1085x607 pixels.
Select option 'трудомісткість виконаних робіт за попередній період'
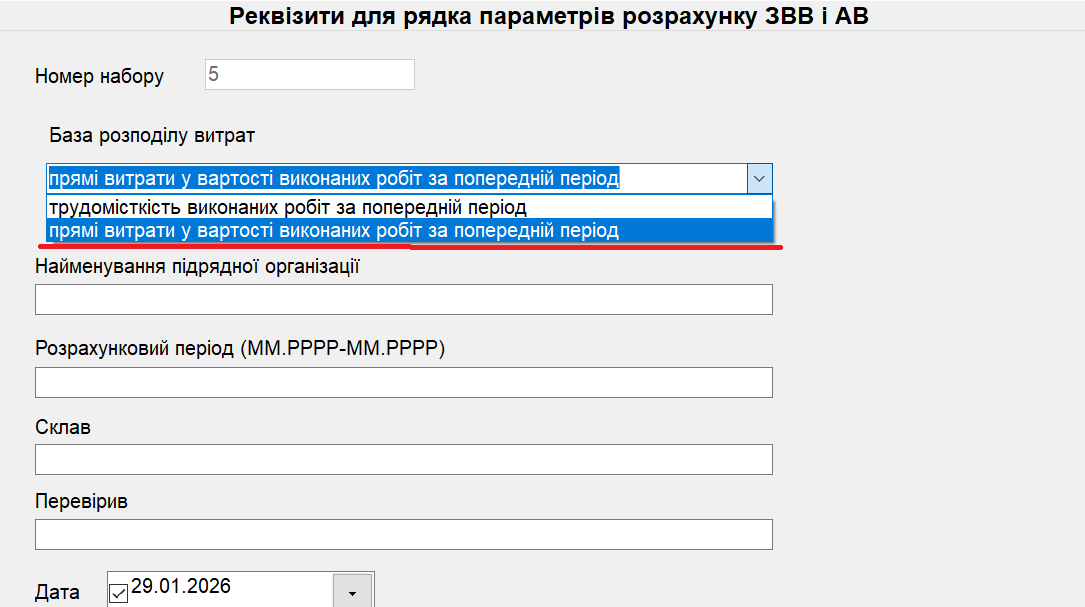pyautogui.click(x=288, y=207)
